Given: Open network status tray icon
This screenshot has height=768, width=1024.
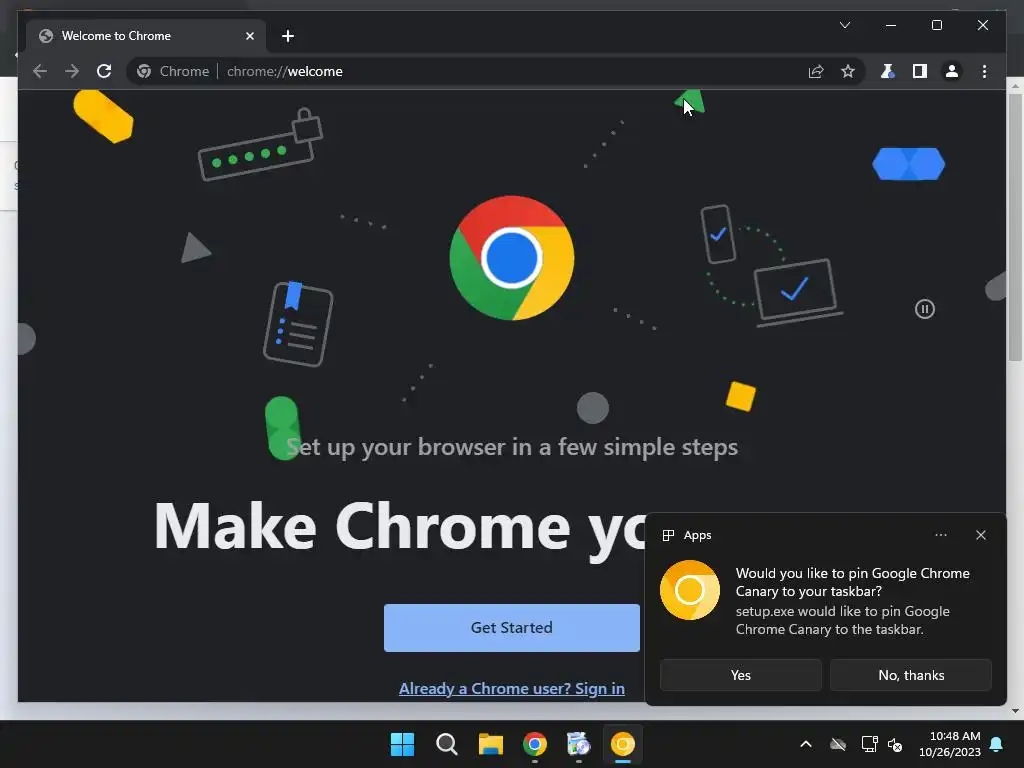Looking at the screenshot, I should pyautogui.click(x=869, y=744).
